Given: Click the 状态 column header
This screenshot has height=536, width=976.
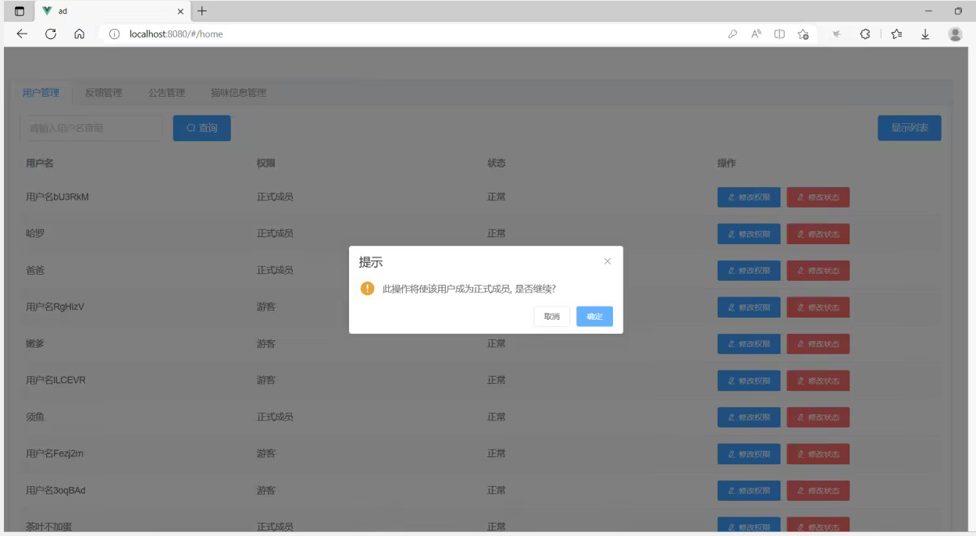Looking at the screenshot, I should [x=496, y=163].
